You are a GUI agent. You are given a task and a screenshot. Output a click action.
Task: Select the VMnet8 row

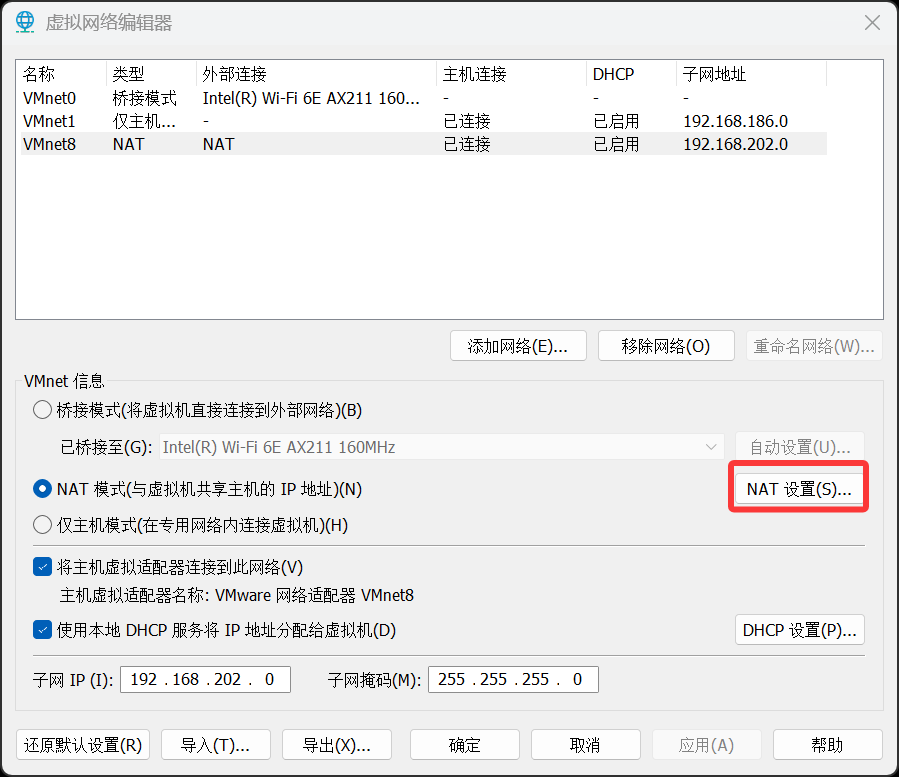click(x=424, y=144)
